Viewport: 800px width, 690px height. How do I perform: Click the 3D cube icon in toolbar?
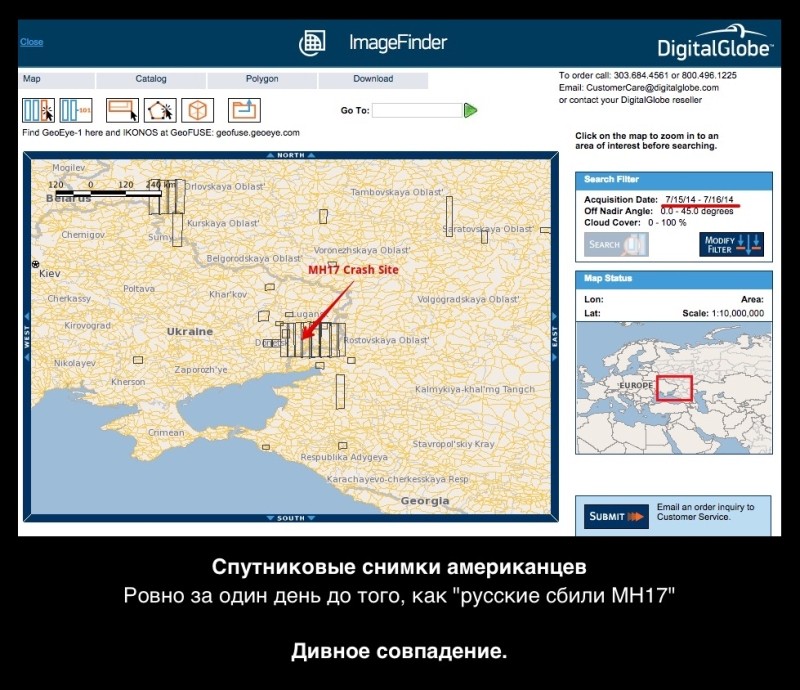coord(198,110)
